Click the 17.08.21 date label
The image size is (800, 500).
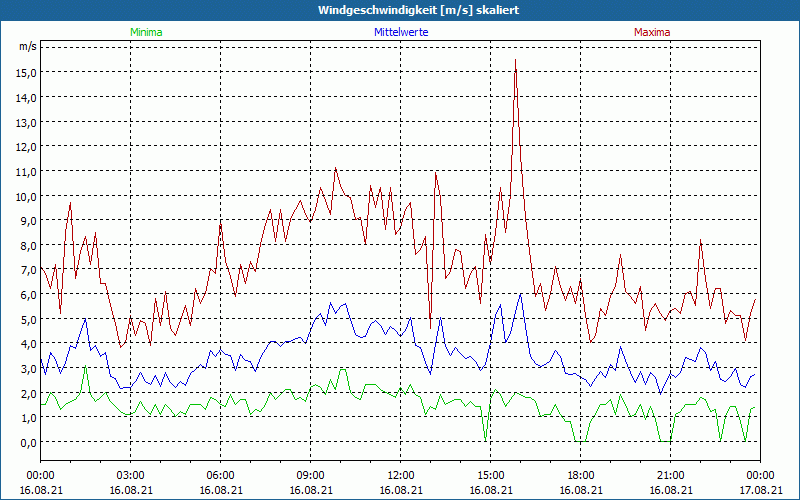(x=760, y=490)
